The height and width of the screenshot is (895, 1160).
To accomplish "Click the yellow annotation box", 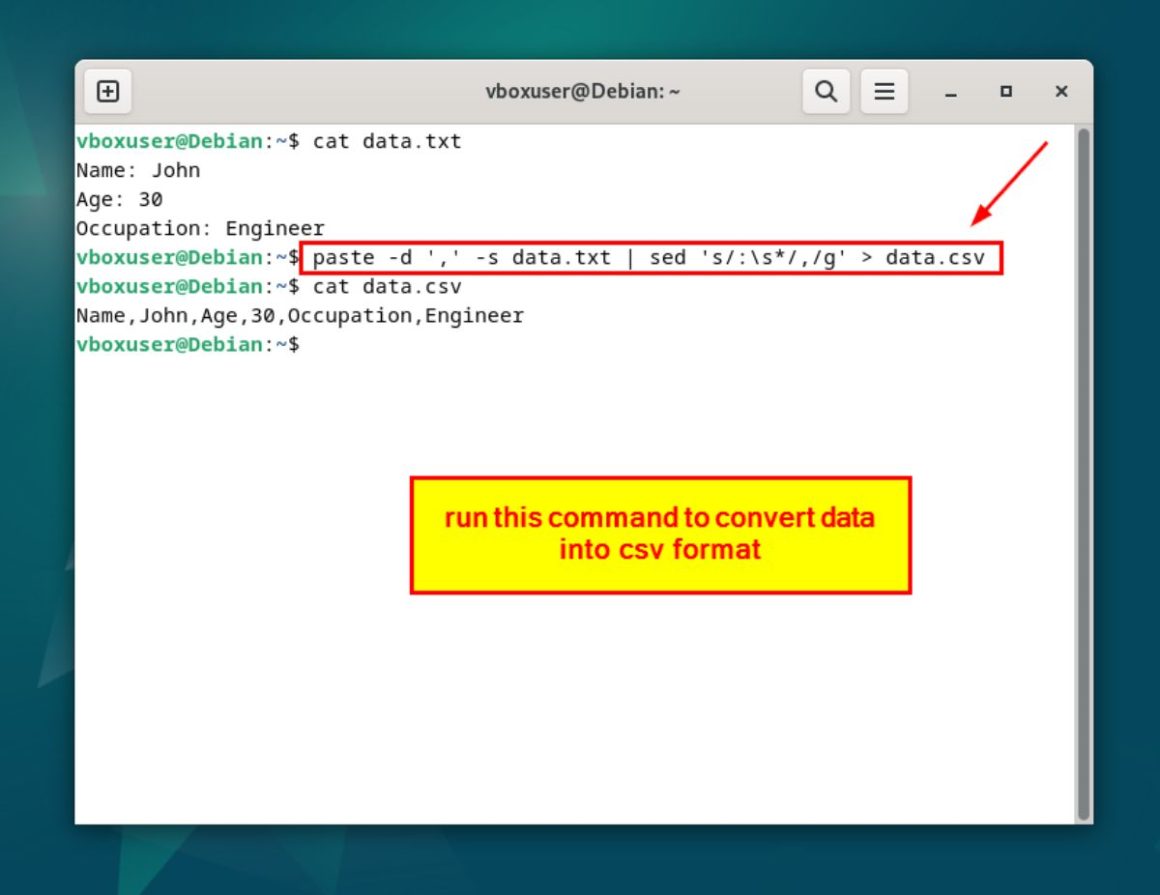I will pyautogui.click(x=660, y=534).
